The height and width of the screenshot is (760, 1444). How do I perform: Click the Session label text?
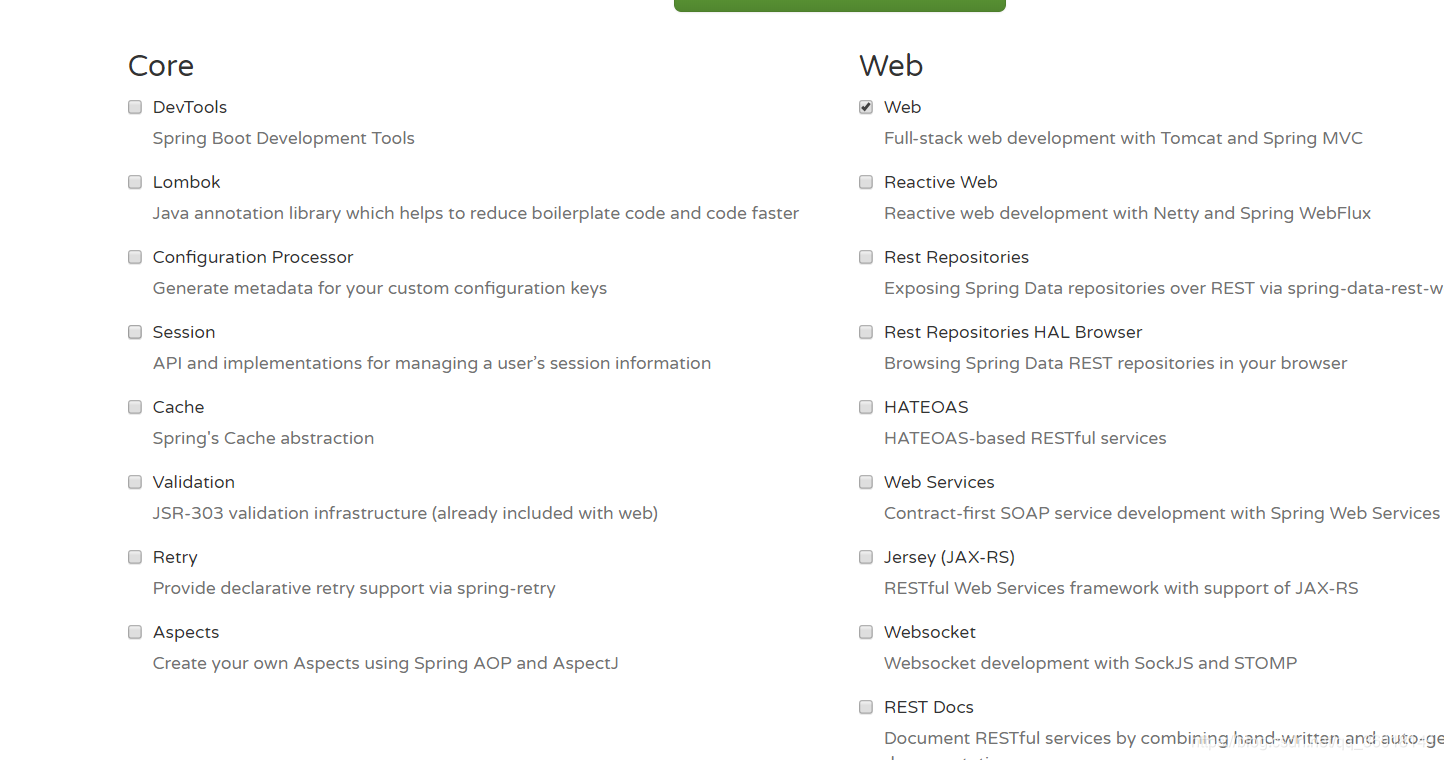[184, 332]
